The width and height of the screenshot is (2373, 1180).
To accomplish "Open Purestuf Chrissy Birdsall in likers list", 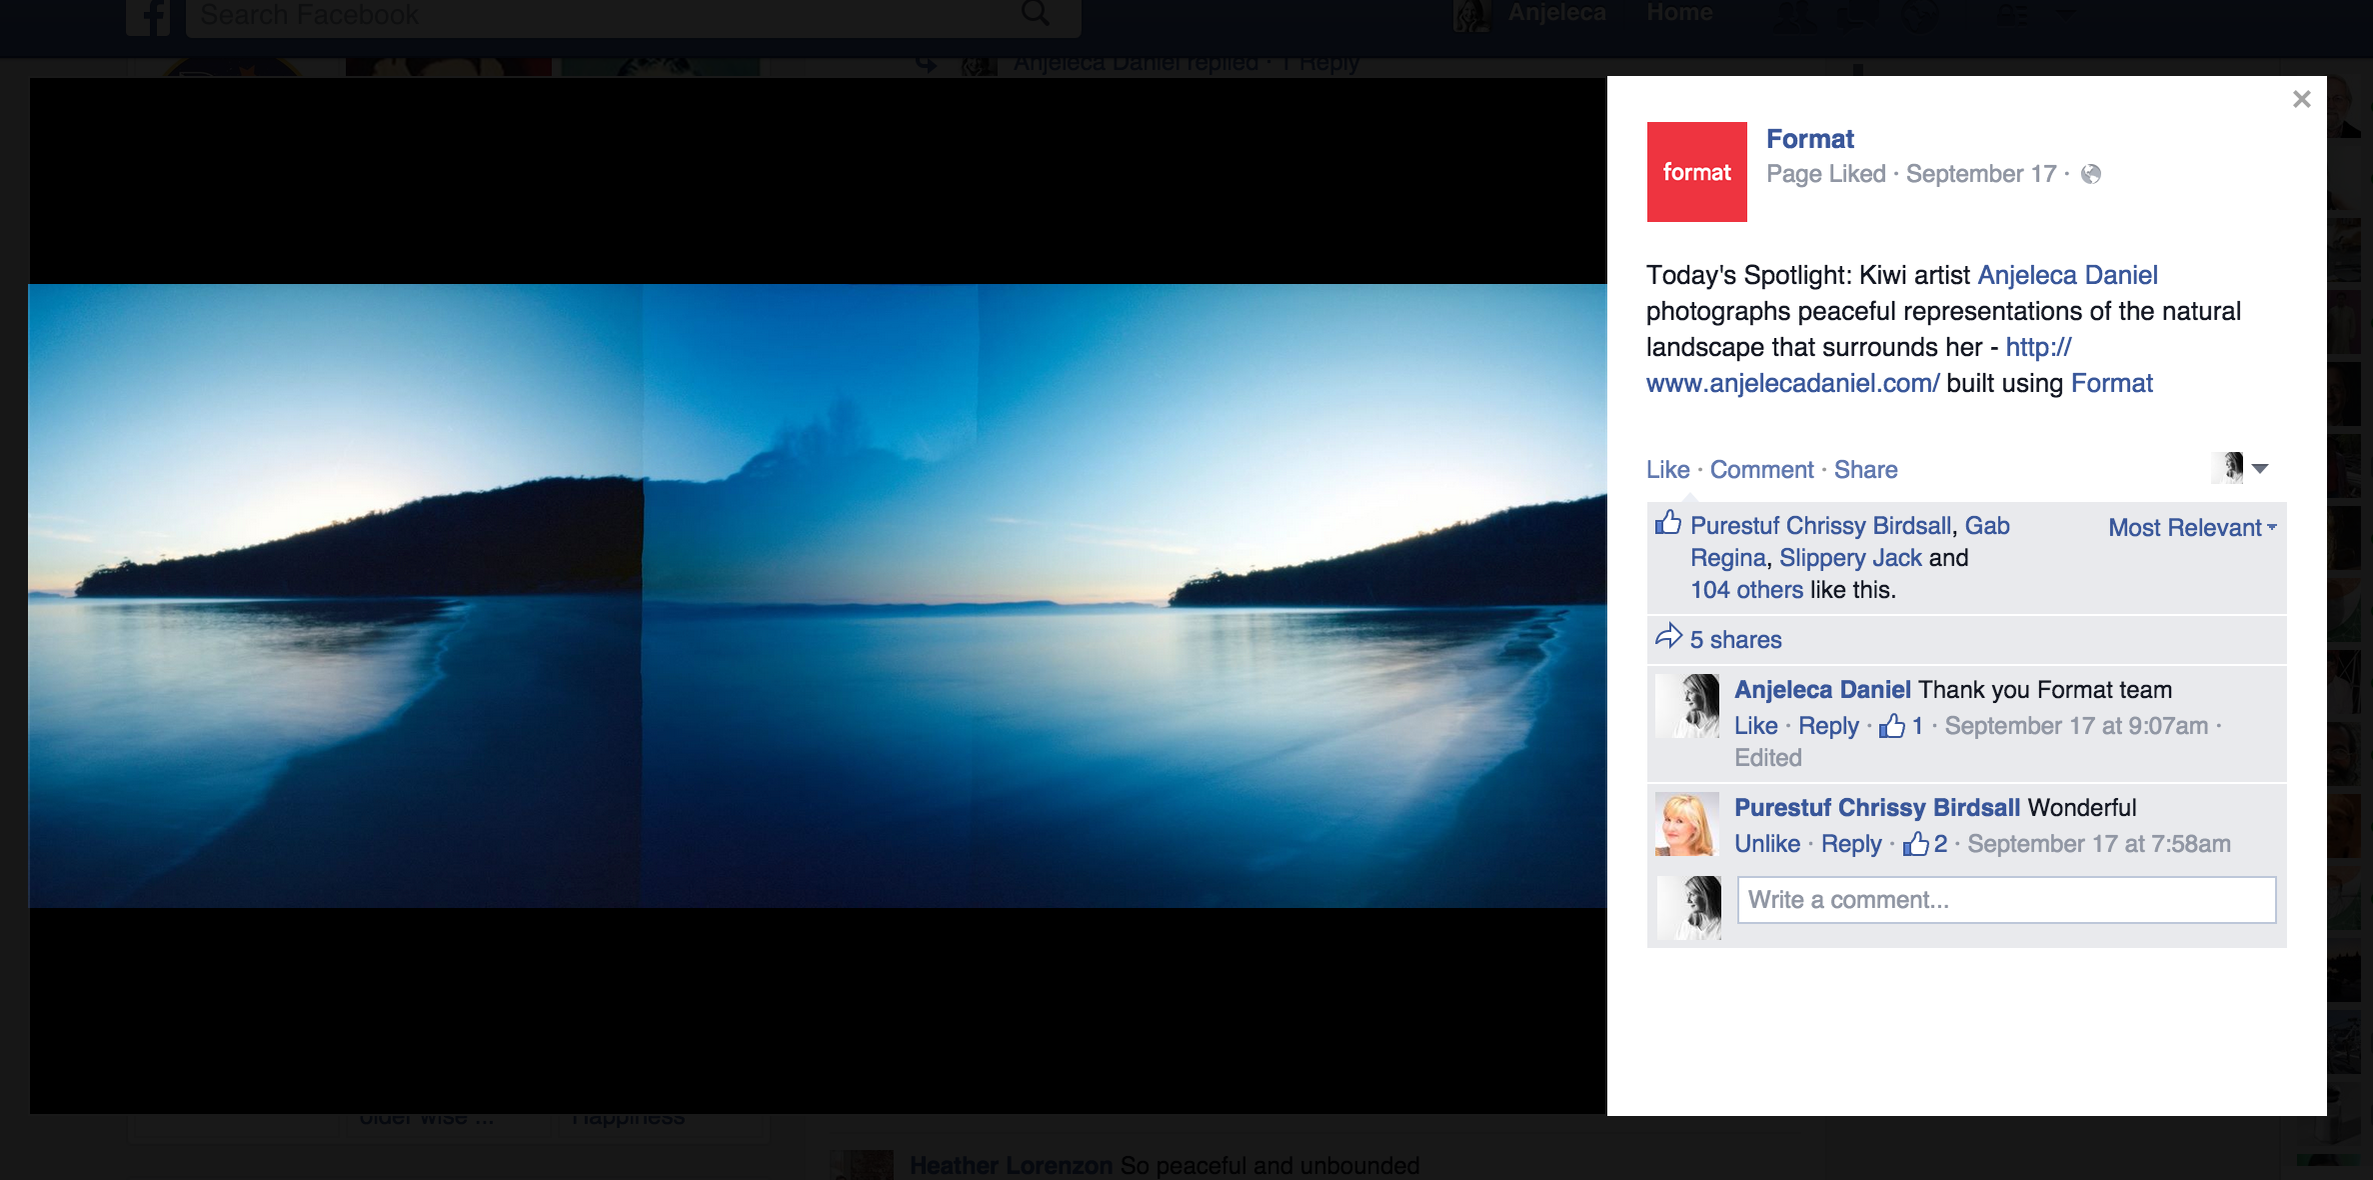I will coord(1820,526).
